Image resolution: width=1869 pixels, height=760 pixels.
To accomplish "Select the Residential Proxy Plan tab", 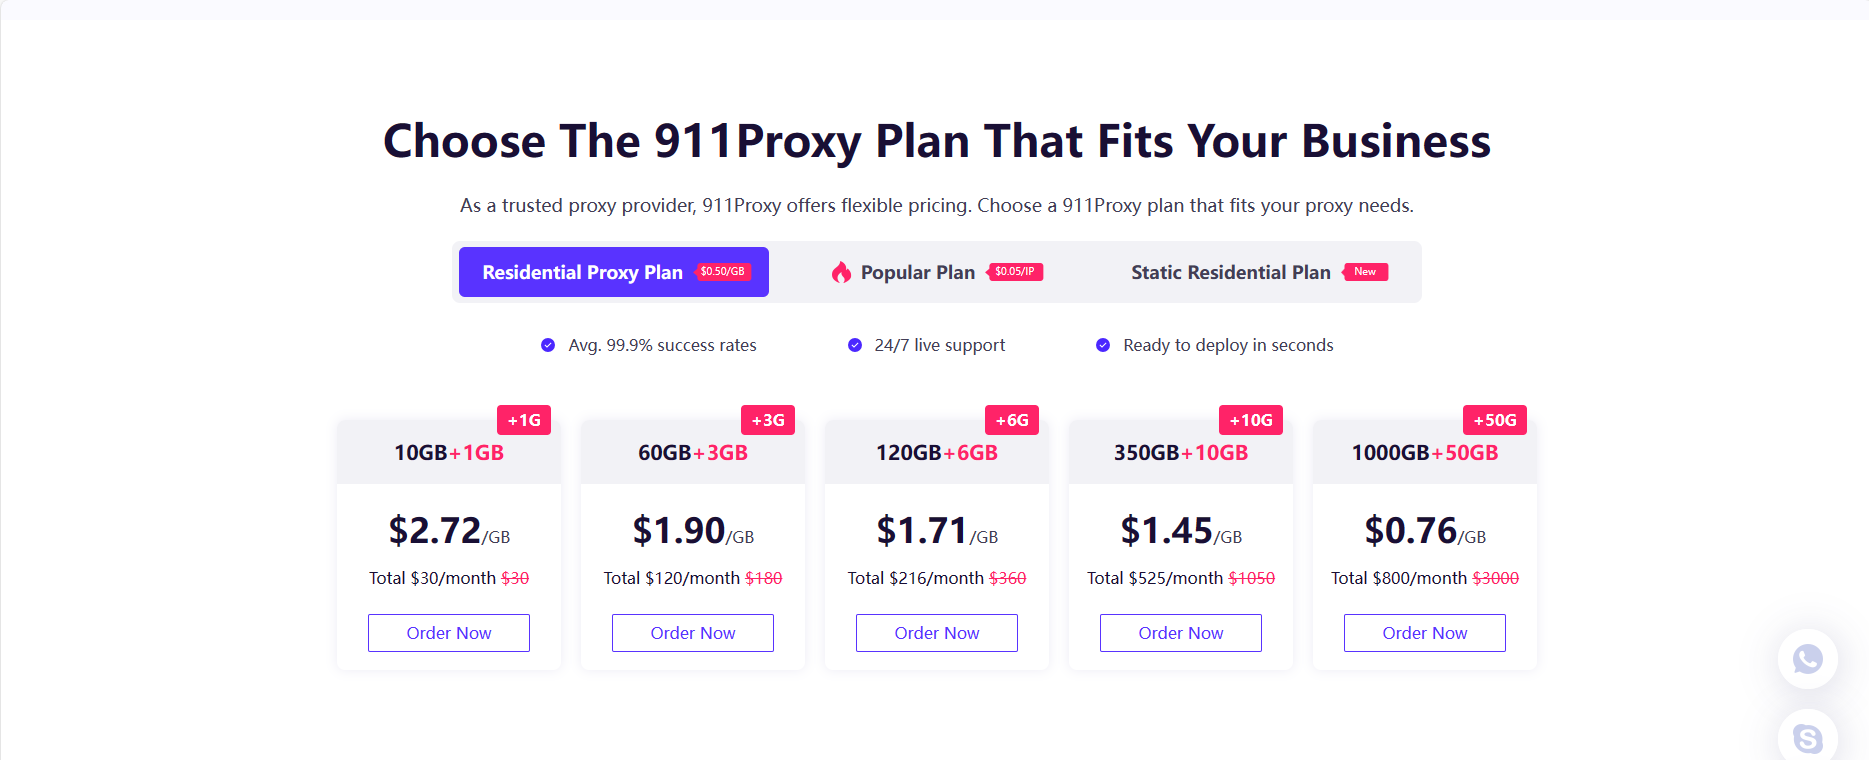I will (583, 272).
